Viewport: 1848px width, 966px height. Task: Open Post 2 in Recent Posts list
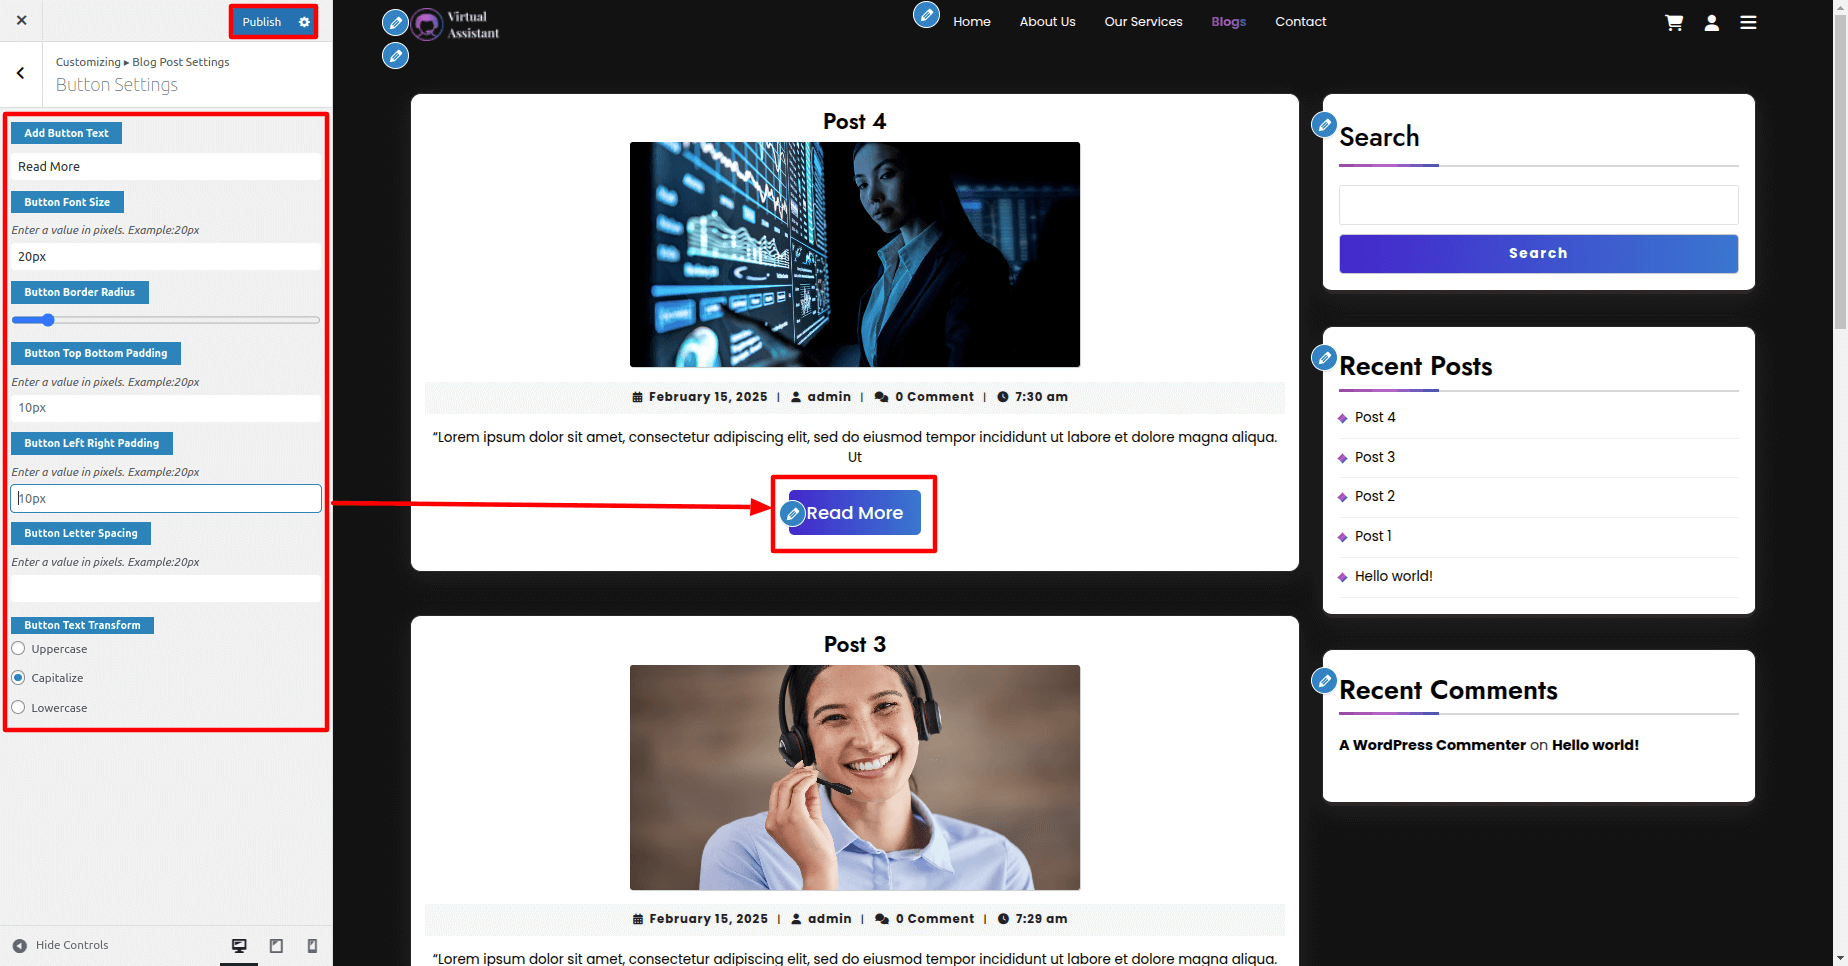[x=1375, y=496]
